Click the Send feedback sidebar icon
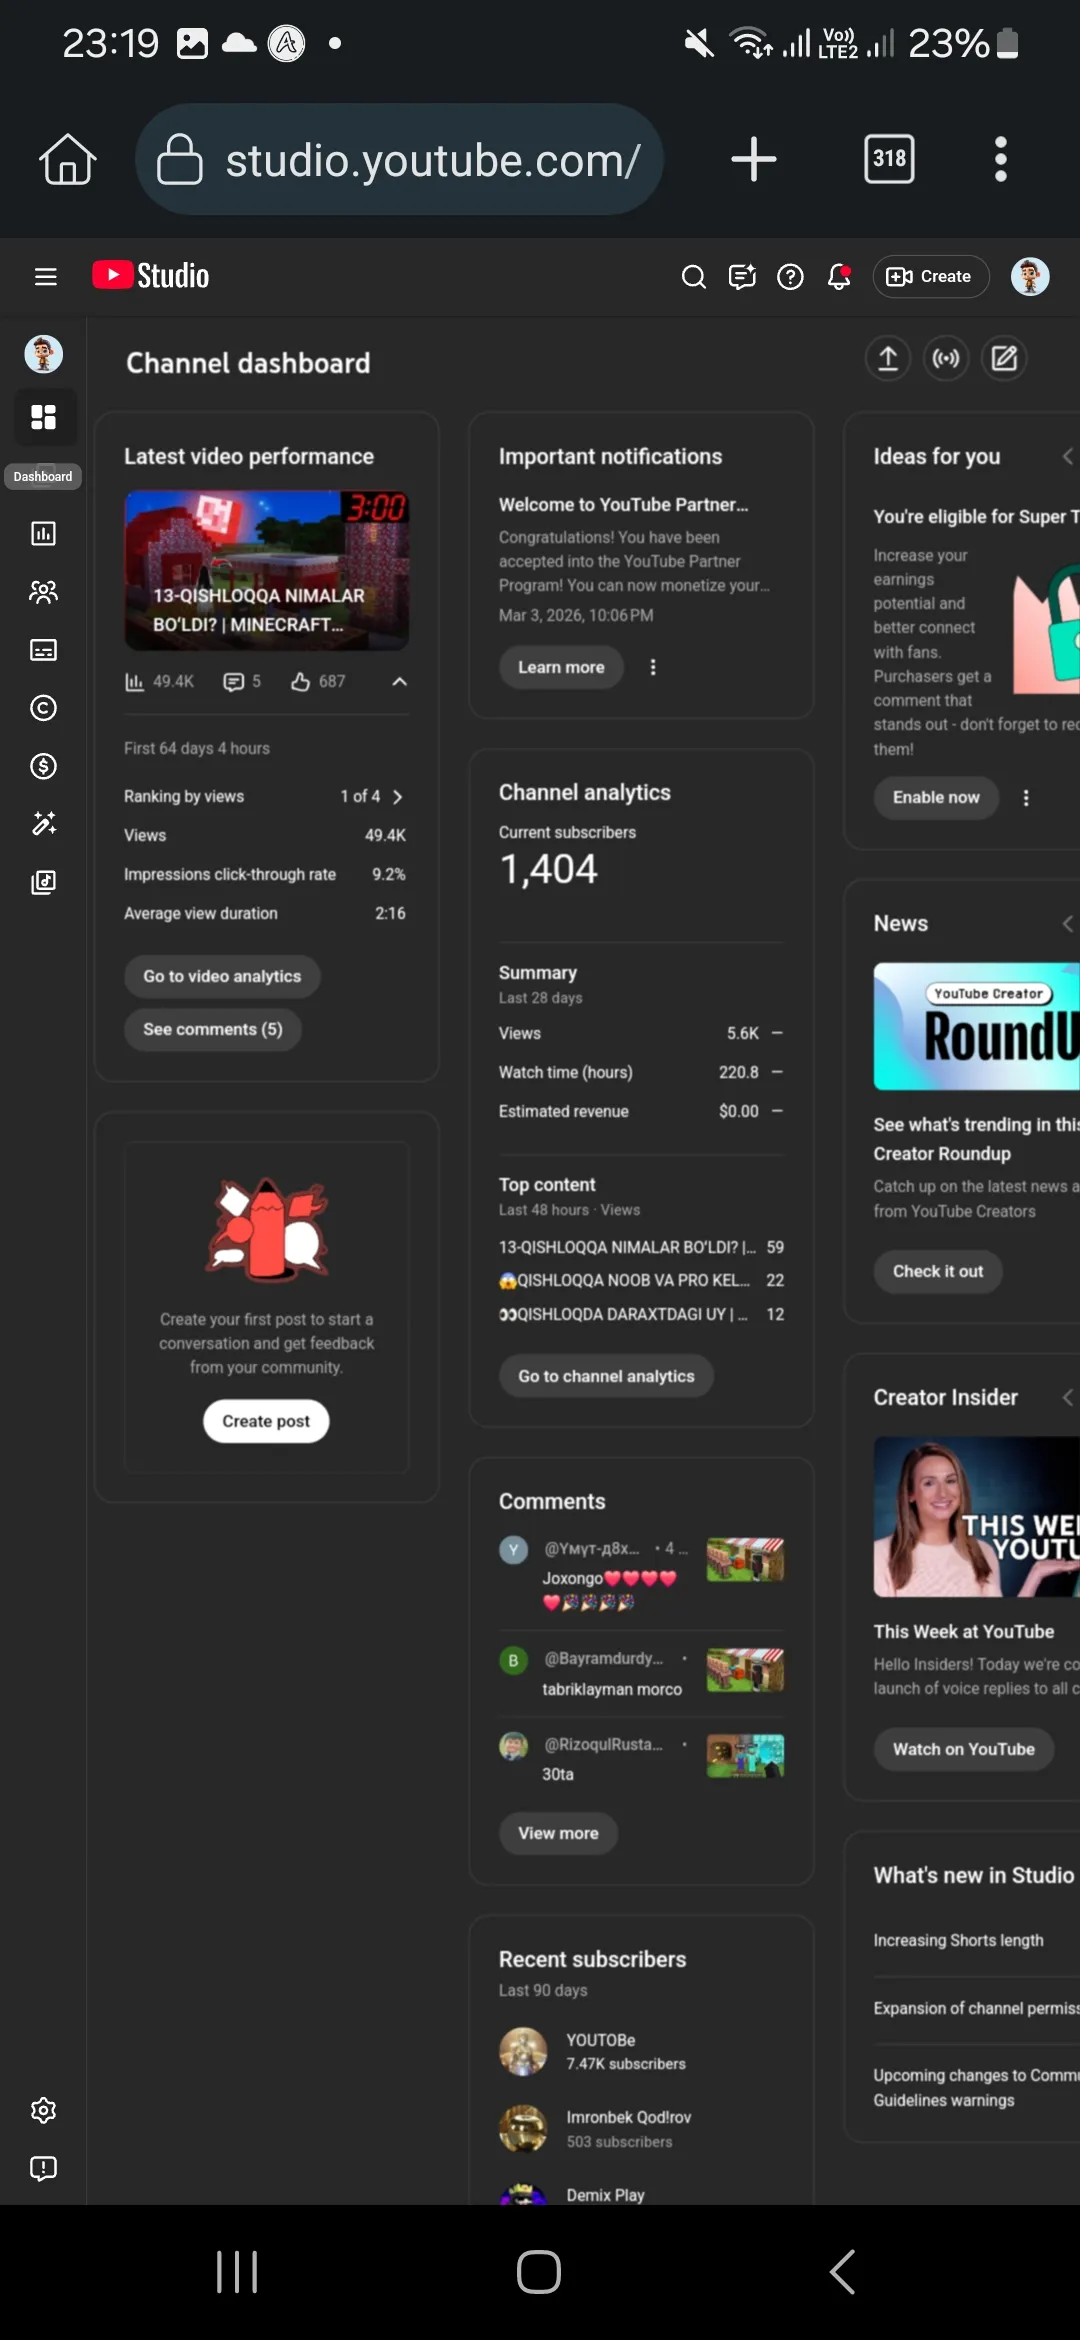Screen dimensions: 1080x2340 (x=43, y=2168)
